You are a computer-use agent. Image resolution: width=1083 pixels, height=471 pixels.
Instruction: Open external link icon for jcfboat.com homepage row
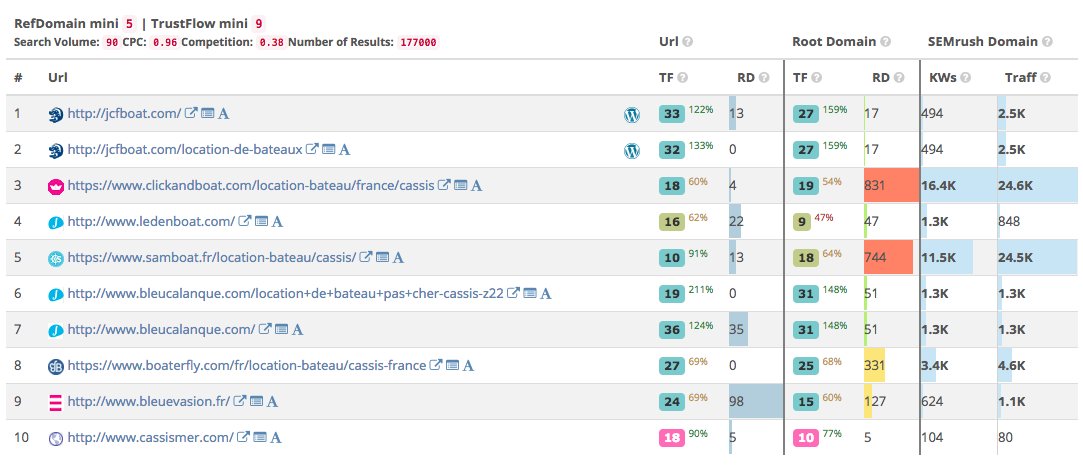(192, 113)
